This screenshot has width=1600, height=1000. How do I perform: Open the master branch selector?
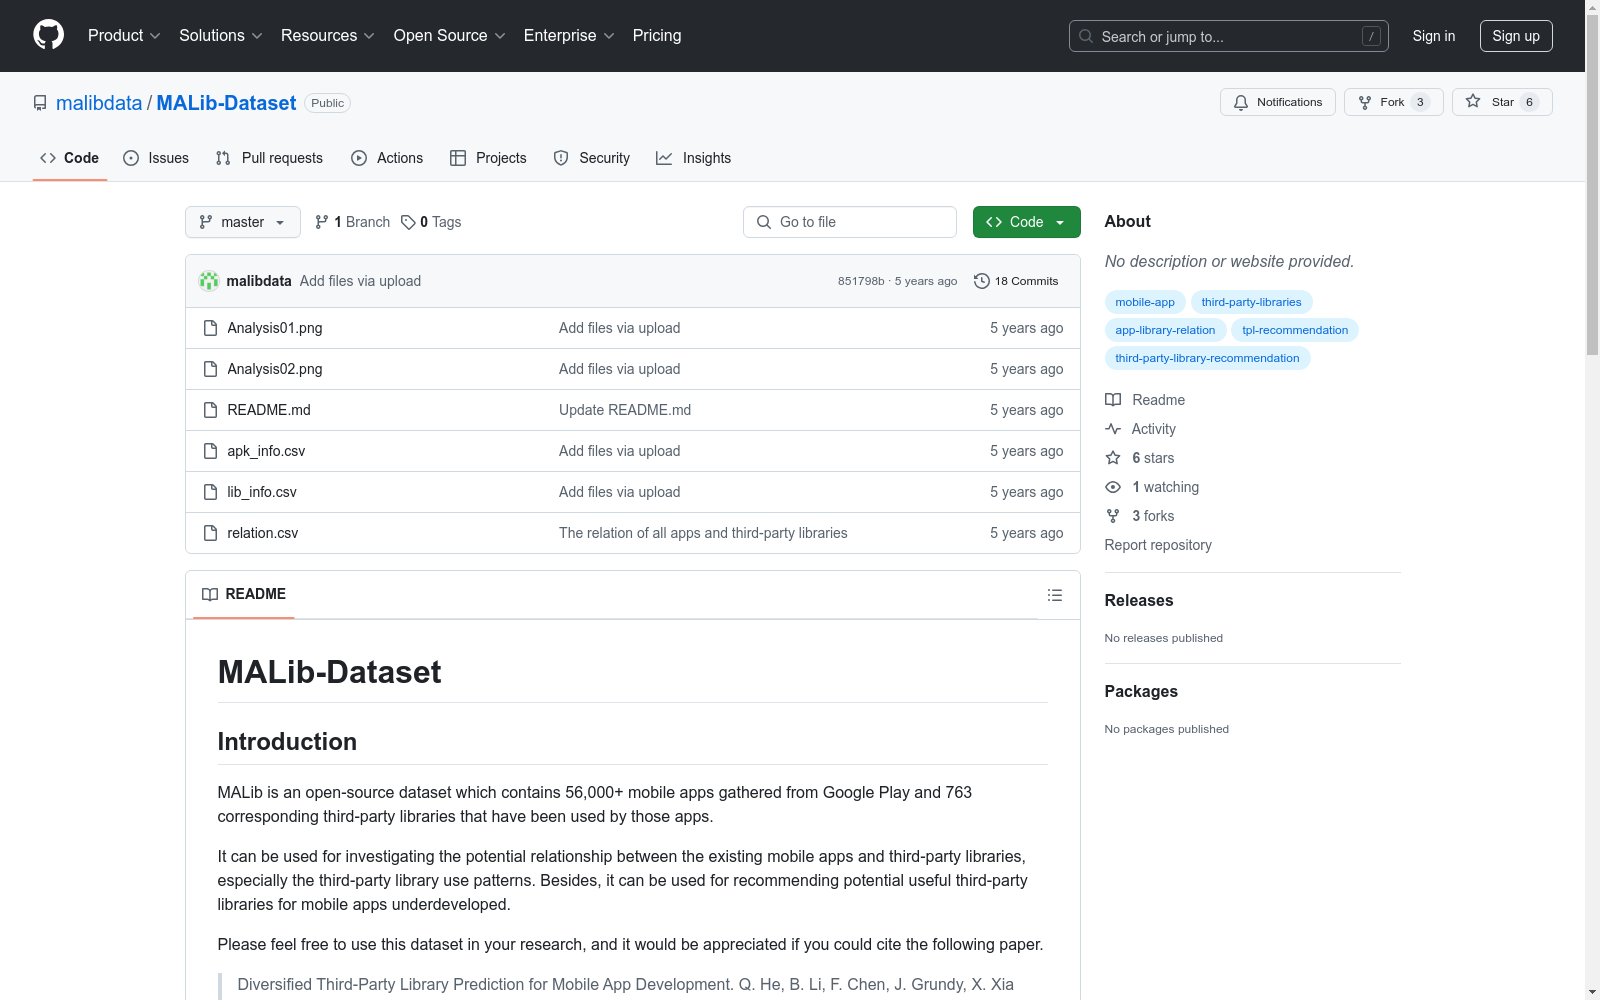[243, 222]
